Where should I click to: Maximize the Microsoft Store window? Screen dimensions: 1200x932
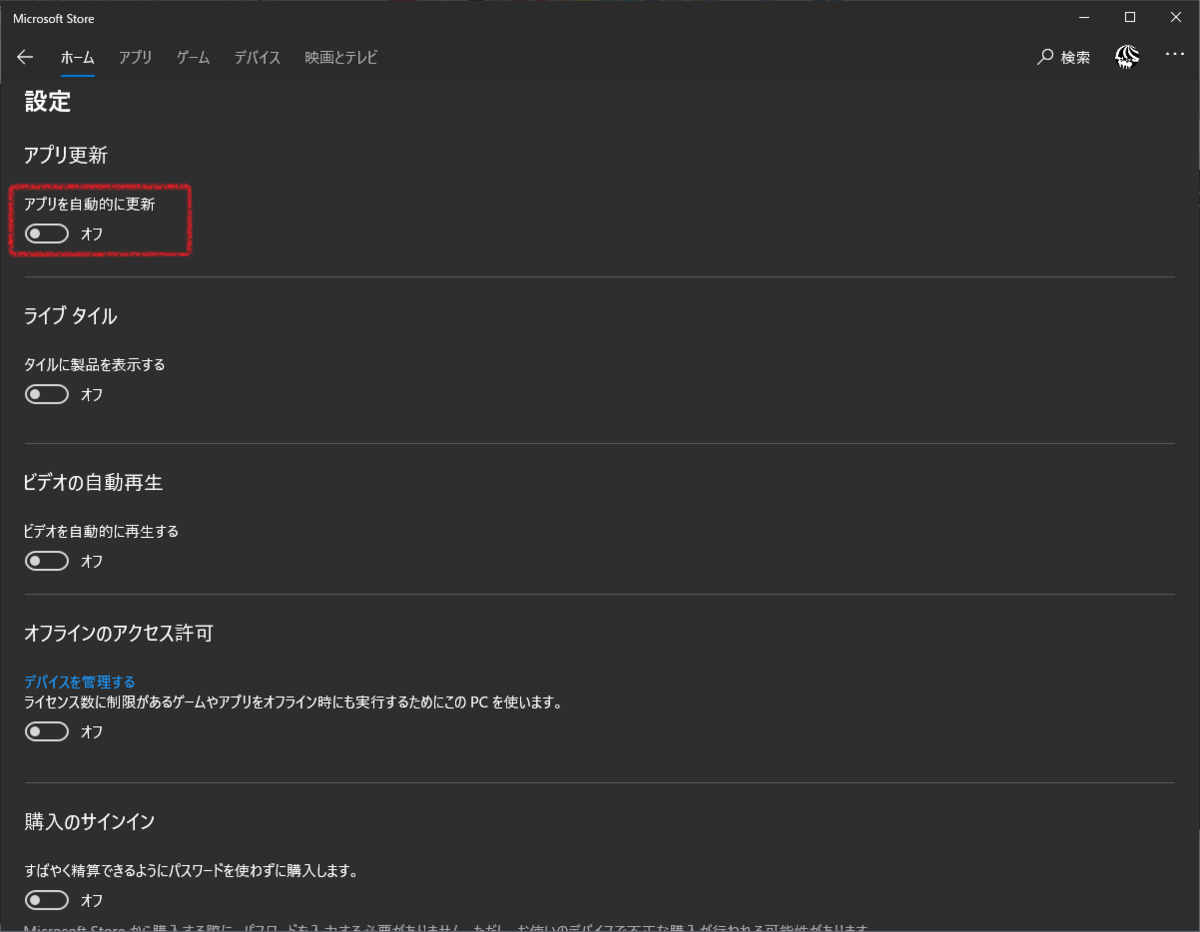[x=1130, y=17]
